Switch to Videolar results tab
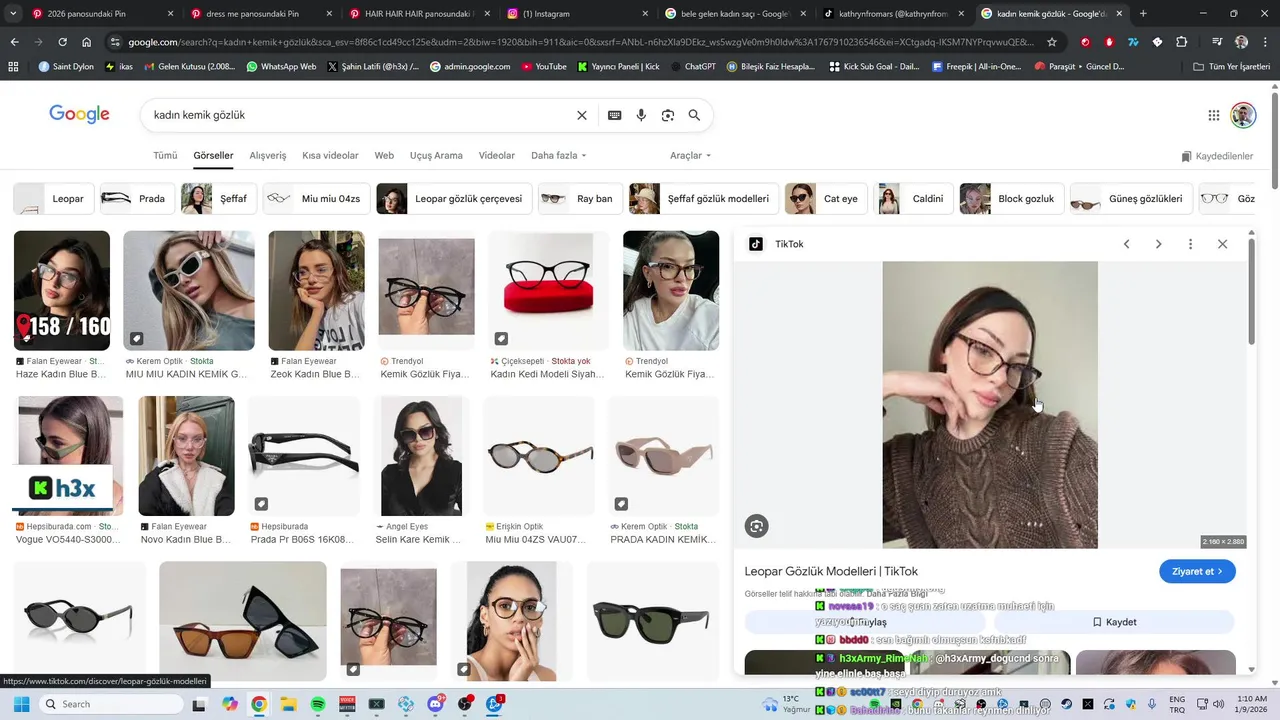 497,156
